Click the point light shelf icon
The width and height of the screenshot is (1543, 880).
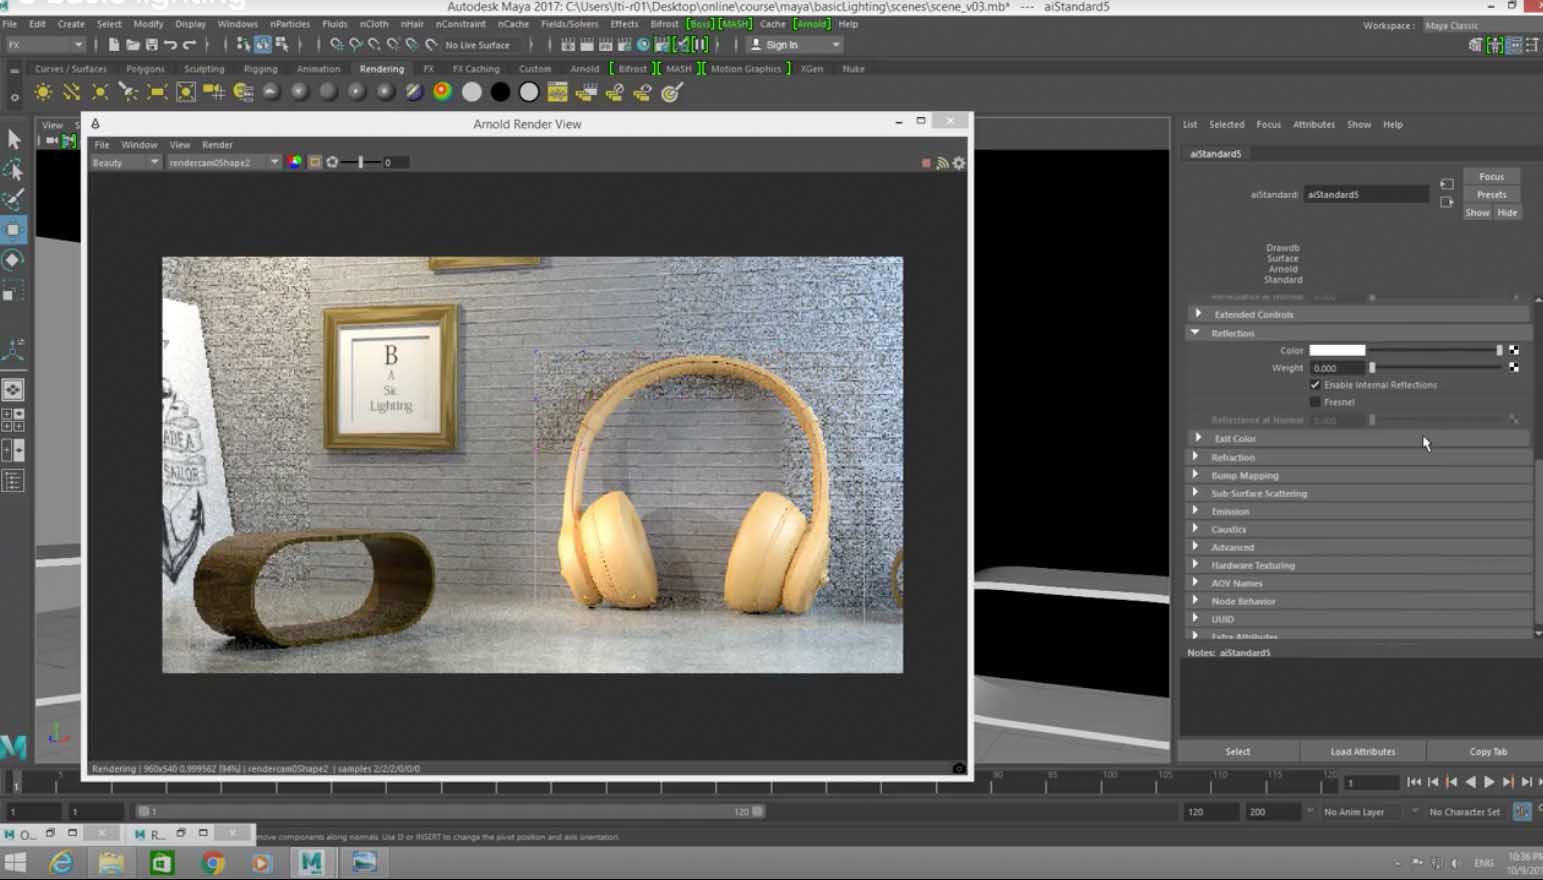[x=100, y=92]
